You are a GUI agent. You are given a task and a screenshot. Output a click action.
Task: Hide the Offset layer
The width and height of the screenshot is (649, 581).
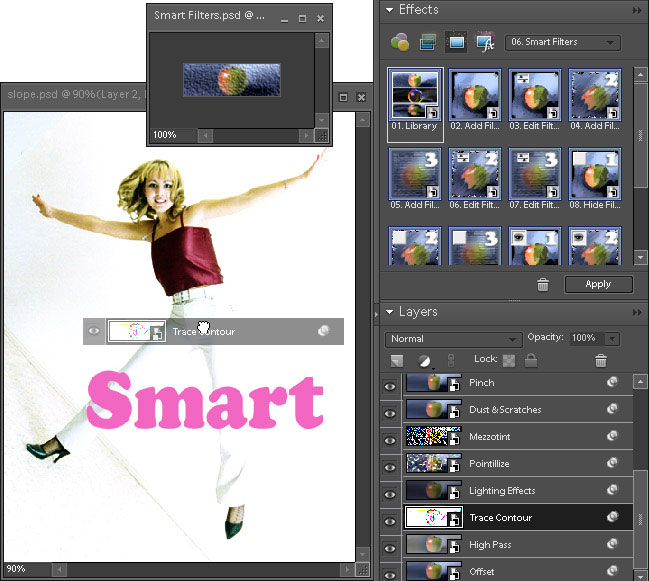point(390,574)
